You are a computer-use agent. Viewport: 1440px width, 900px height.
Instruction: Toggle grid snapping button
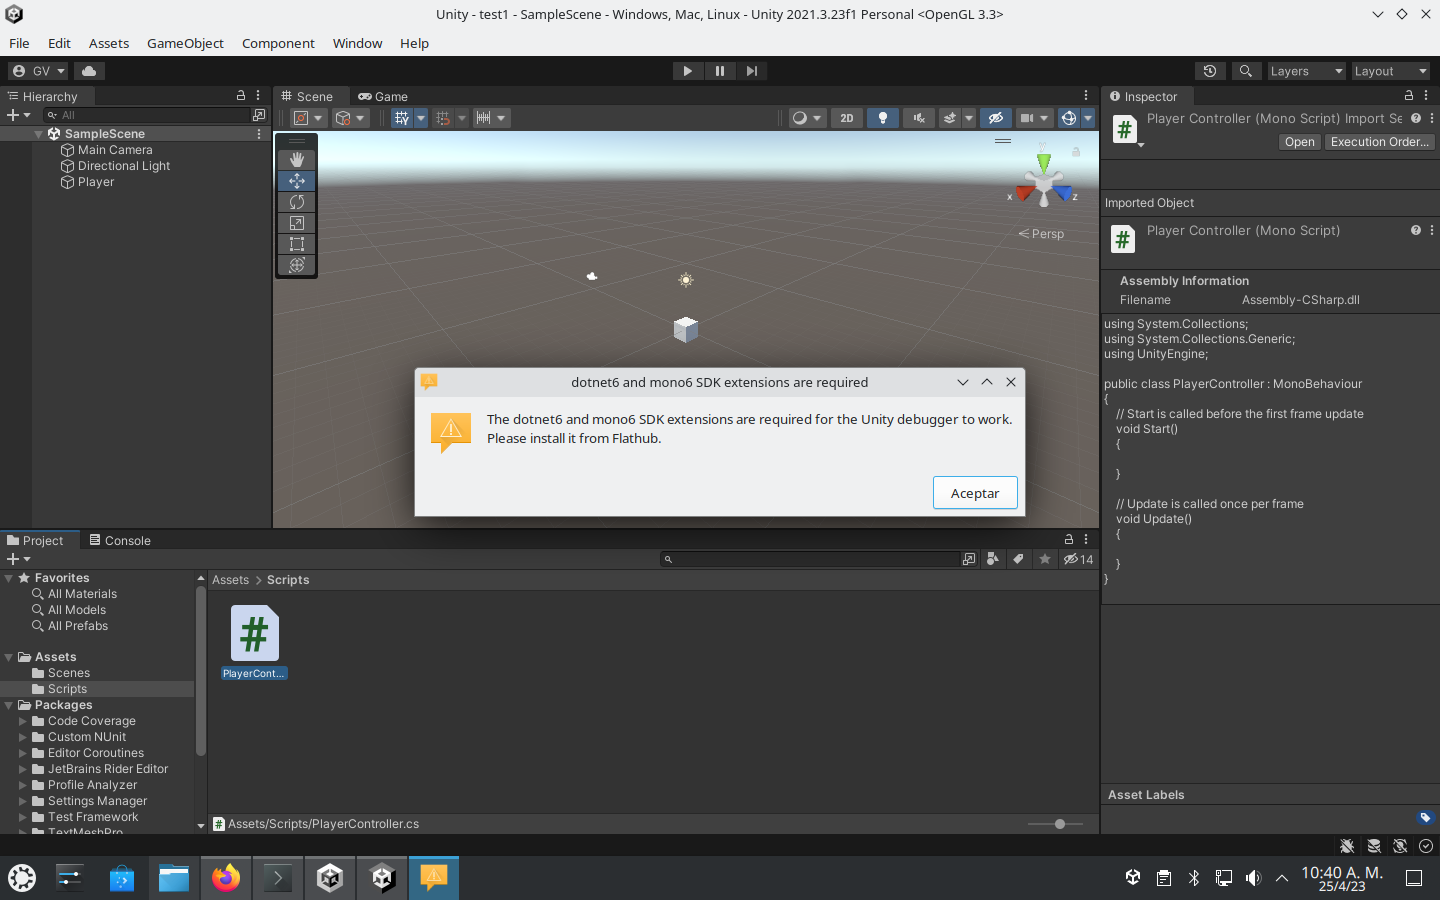pyautogui.click(x=443, y=118)
